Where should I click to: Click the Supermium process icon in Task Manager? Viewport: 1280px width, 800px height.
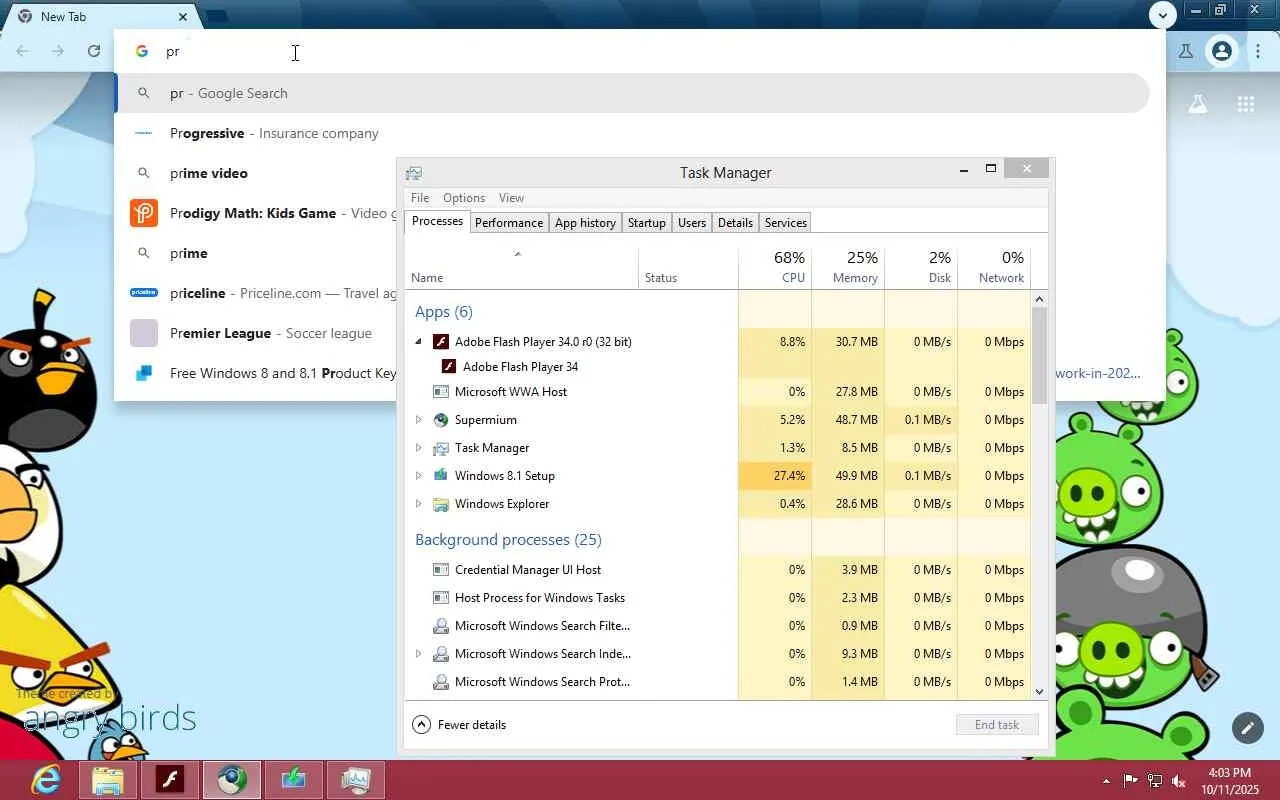(440, 420)
